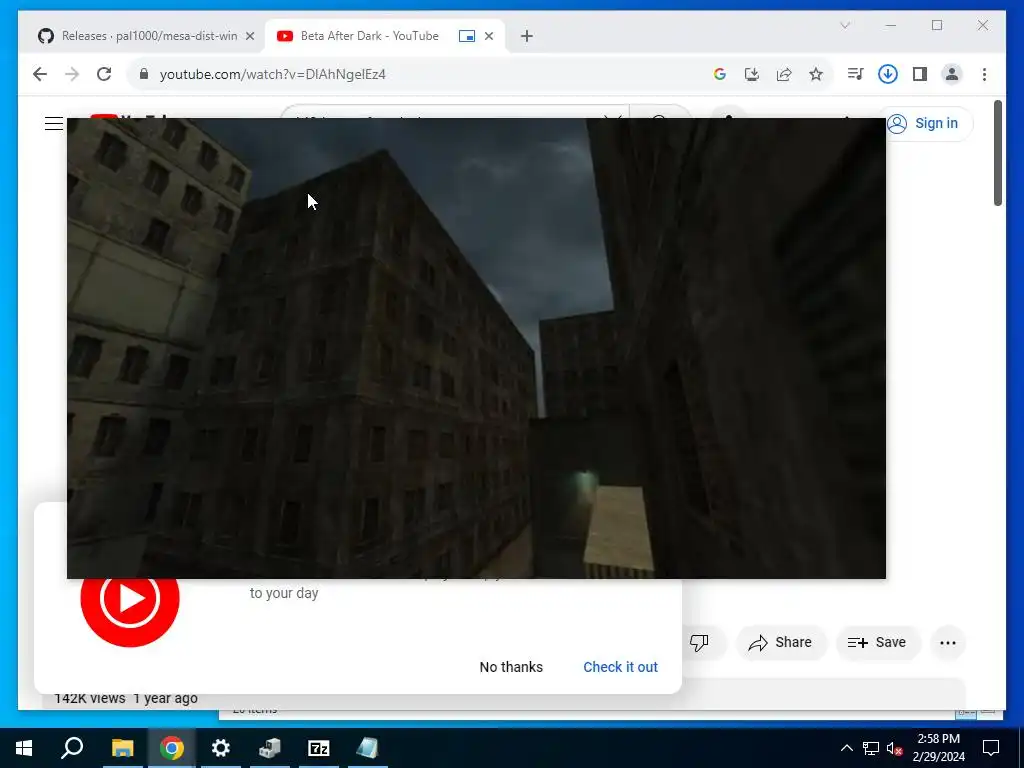Click the Google icon in the address bar

tap(720, 74)
